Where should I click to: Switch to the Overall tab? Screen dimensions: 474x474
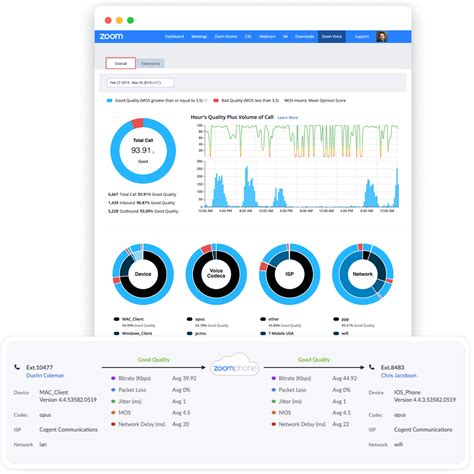pyautogui.click(x=121, y=63)
